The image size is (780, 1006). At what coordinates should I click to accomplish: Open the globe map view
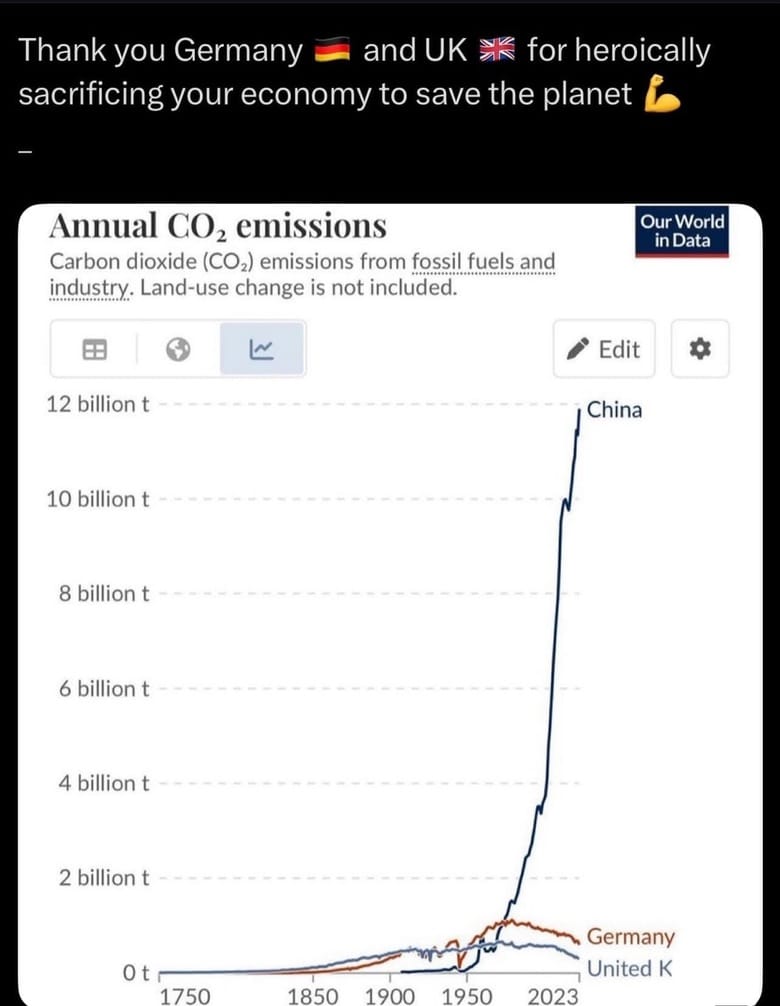(178, 349)
